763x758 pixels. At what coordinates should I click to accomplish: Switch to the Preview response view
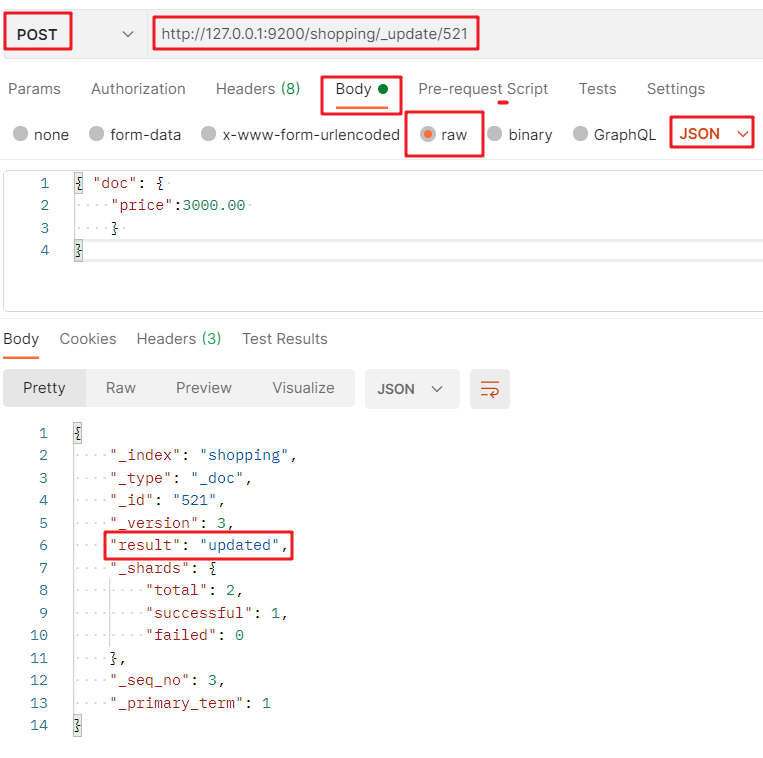point(203,388)
